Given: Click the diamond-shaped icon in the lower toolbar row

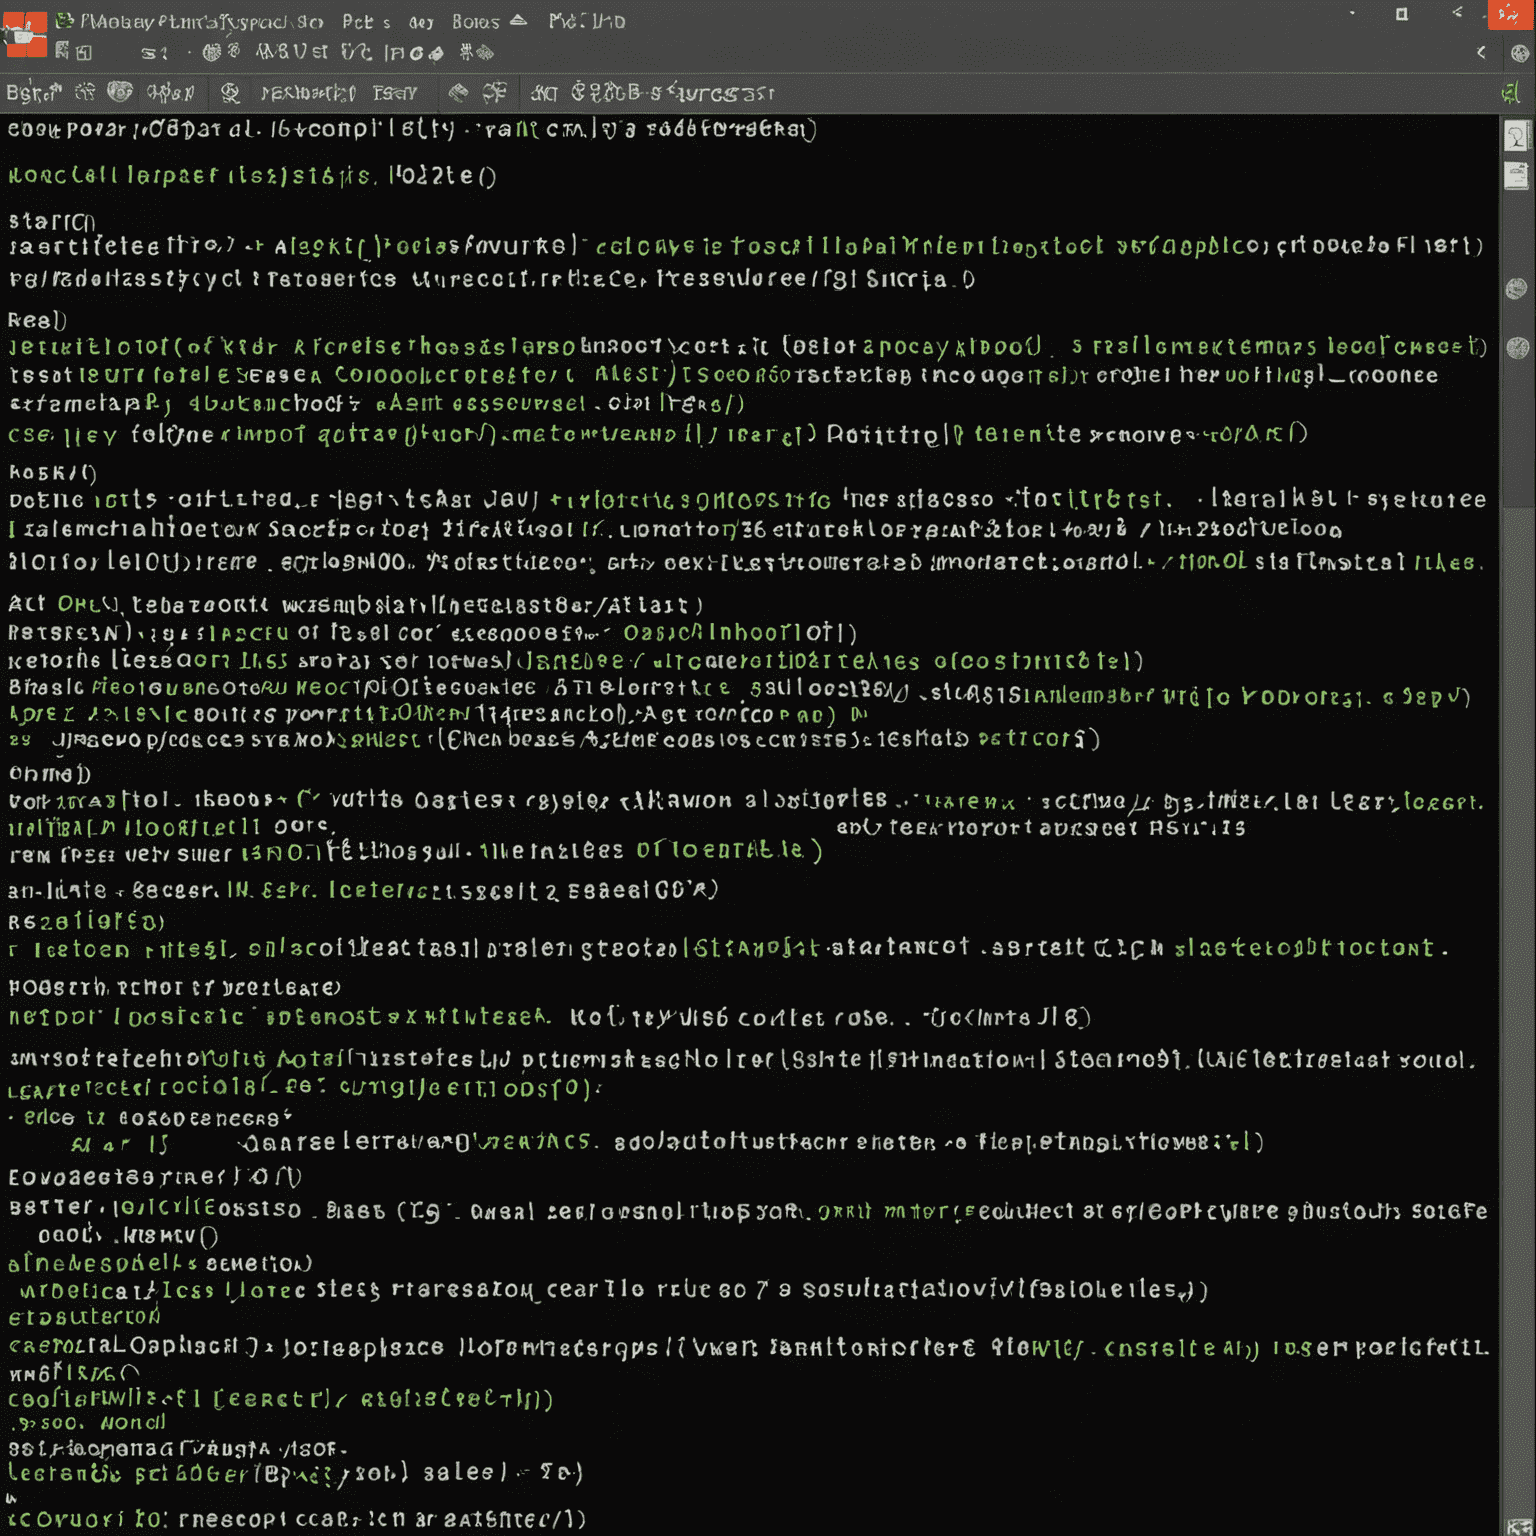Looking at the screenshot, I should (x=458, y=93).
